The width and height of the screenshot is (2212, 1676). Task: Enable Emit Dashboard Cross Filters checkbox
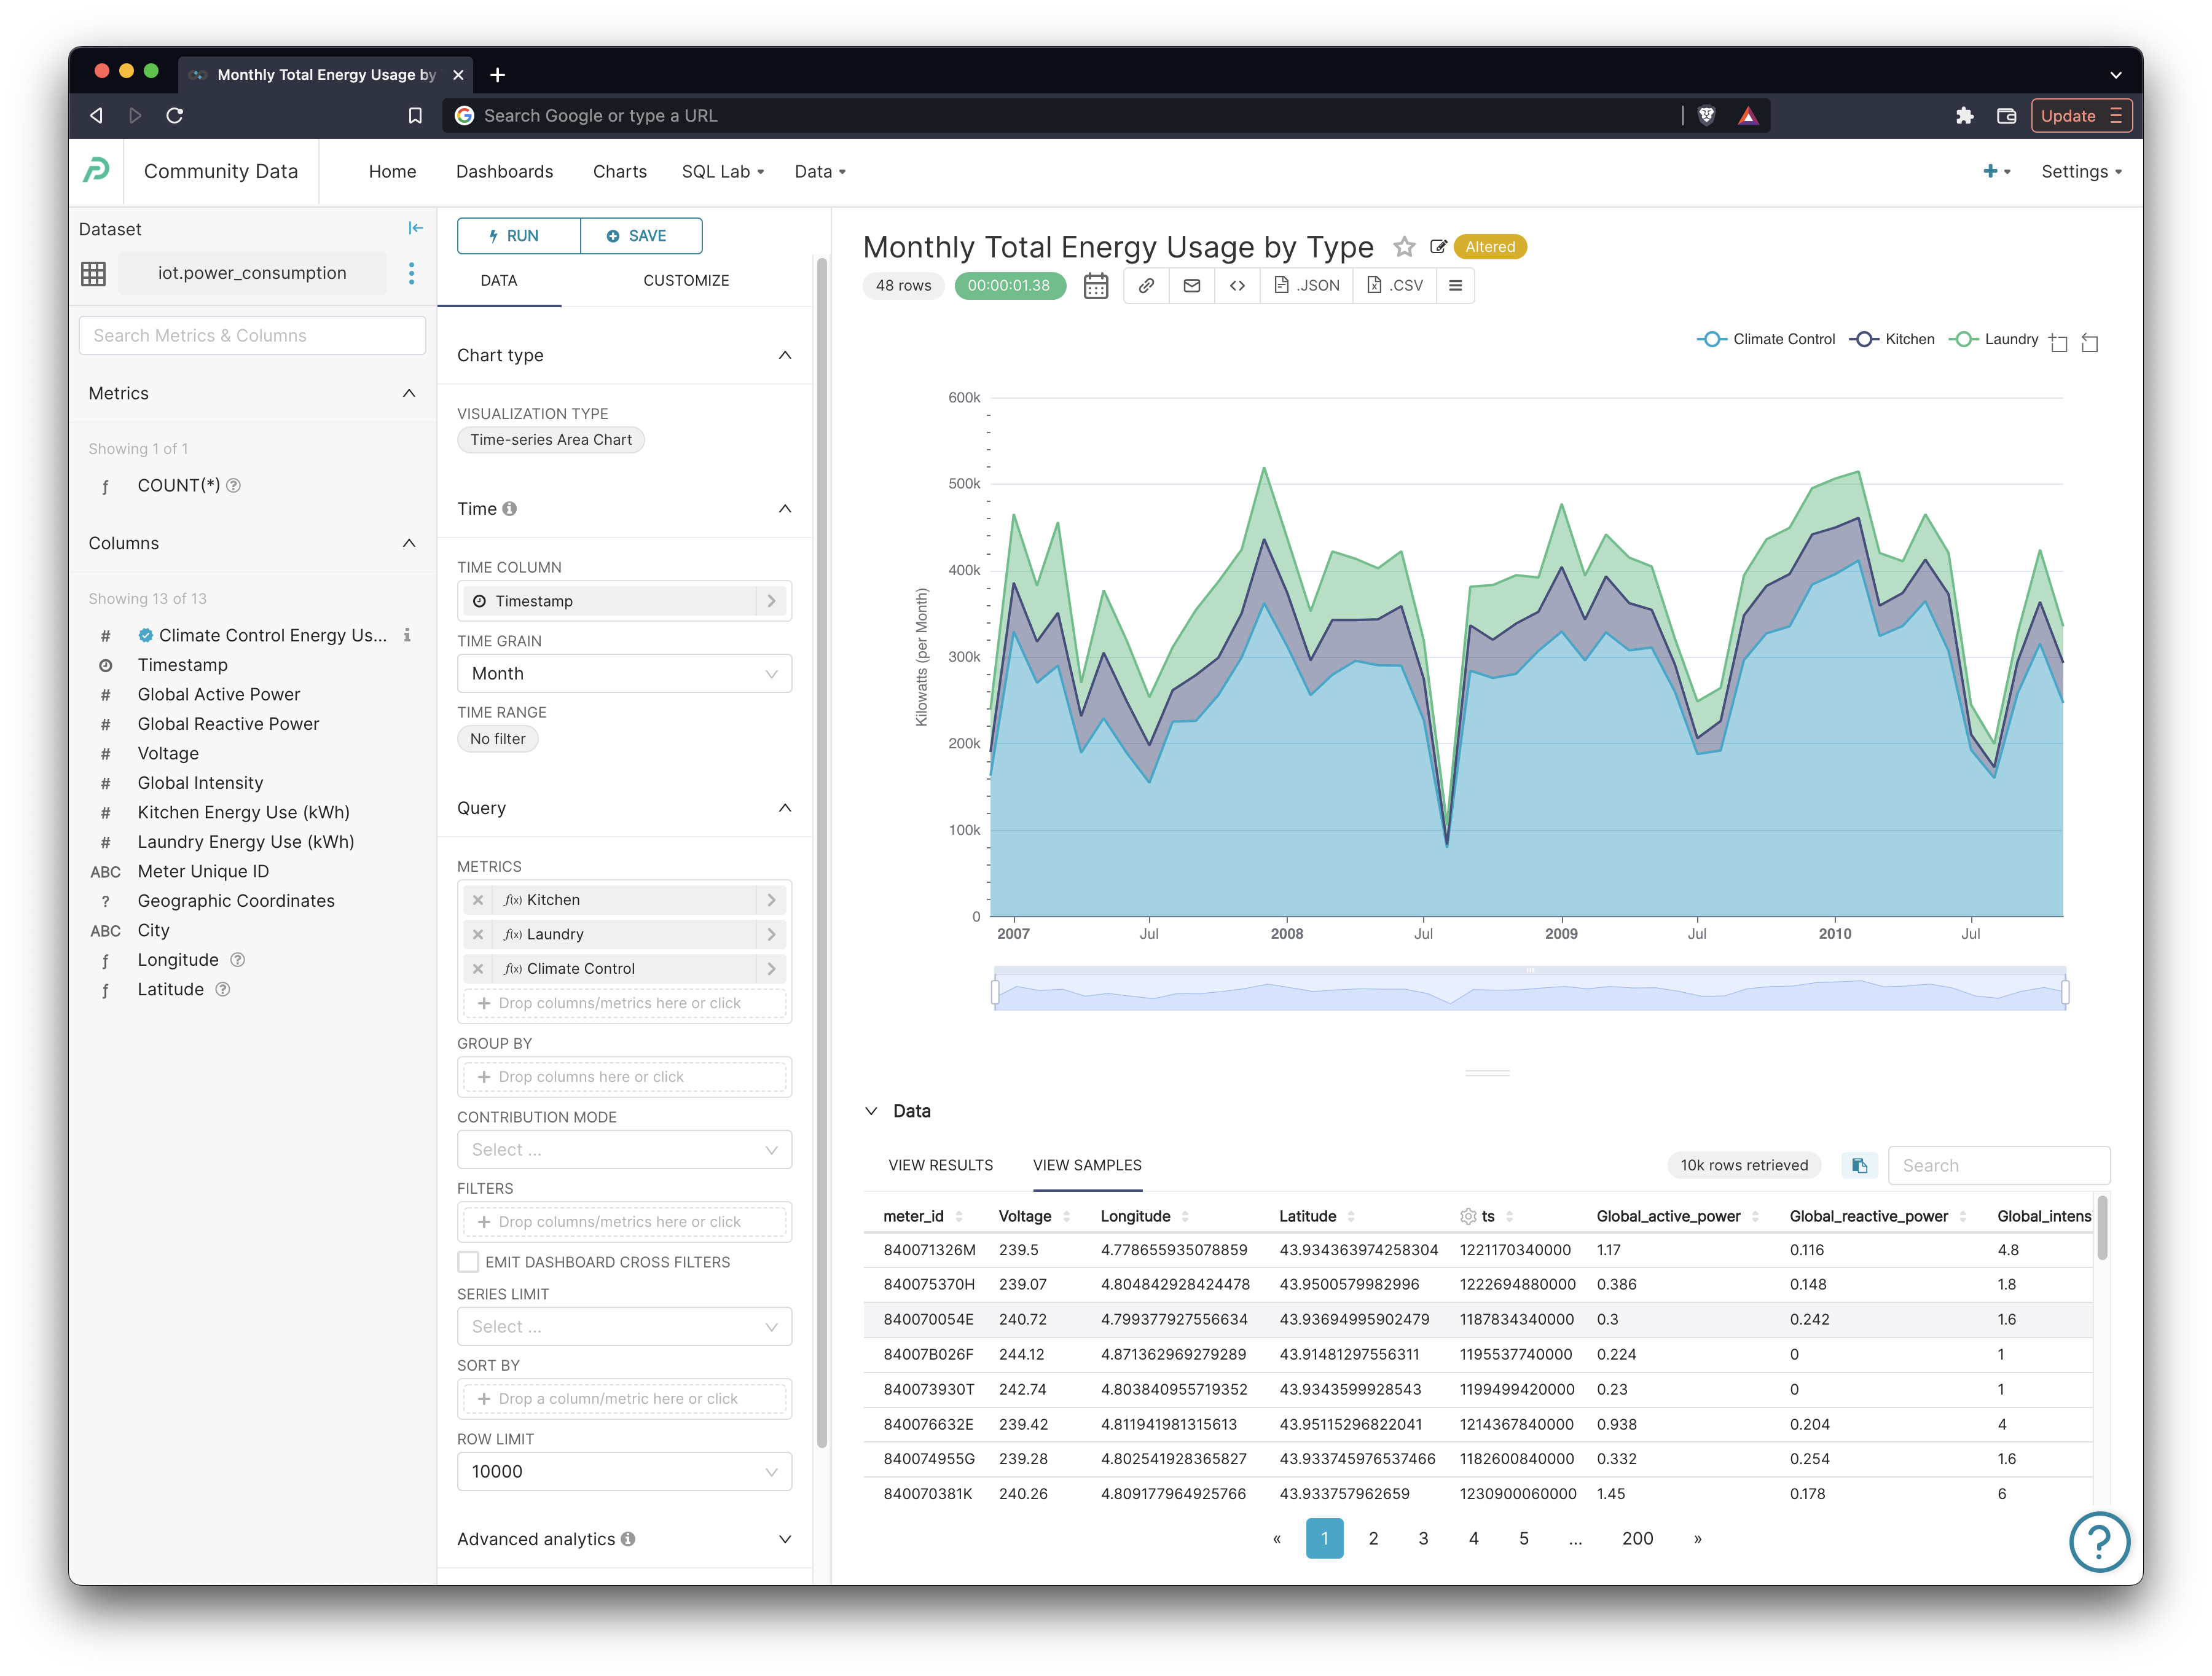[x=468, y=1262]
